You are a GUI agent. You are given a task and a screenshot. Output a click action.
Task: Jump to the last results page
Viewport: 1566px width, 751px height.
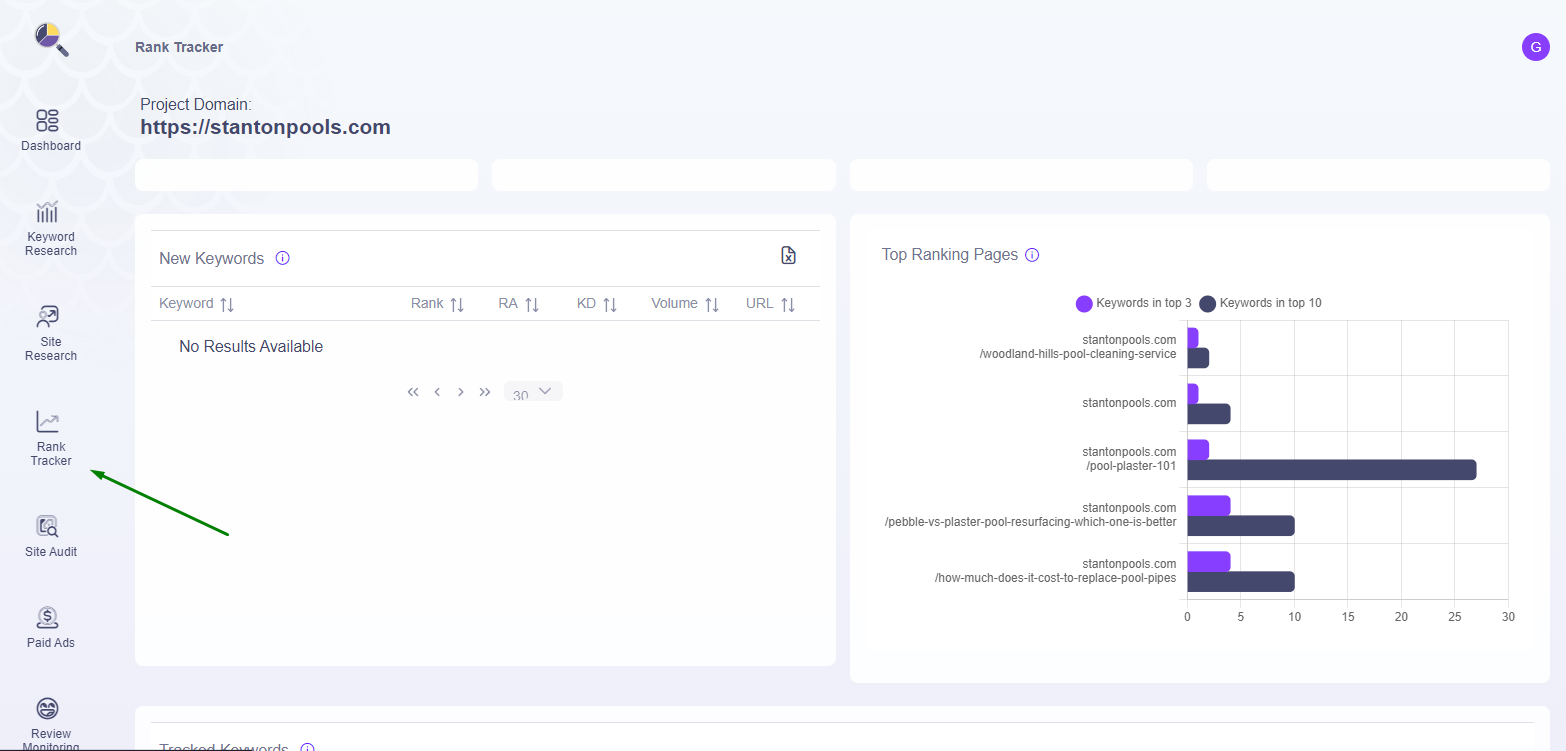[x=484, y=391]
